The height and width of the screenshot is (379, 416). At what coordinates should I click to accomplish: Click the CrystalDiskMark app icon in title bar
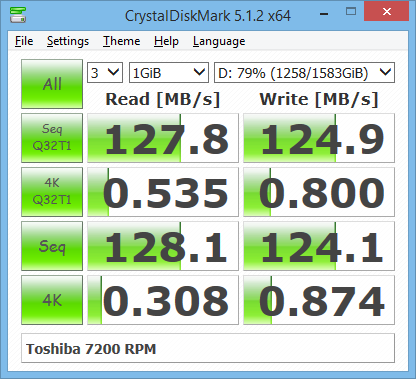[18, 15]
